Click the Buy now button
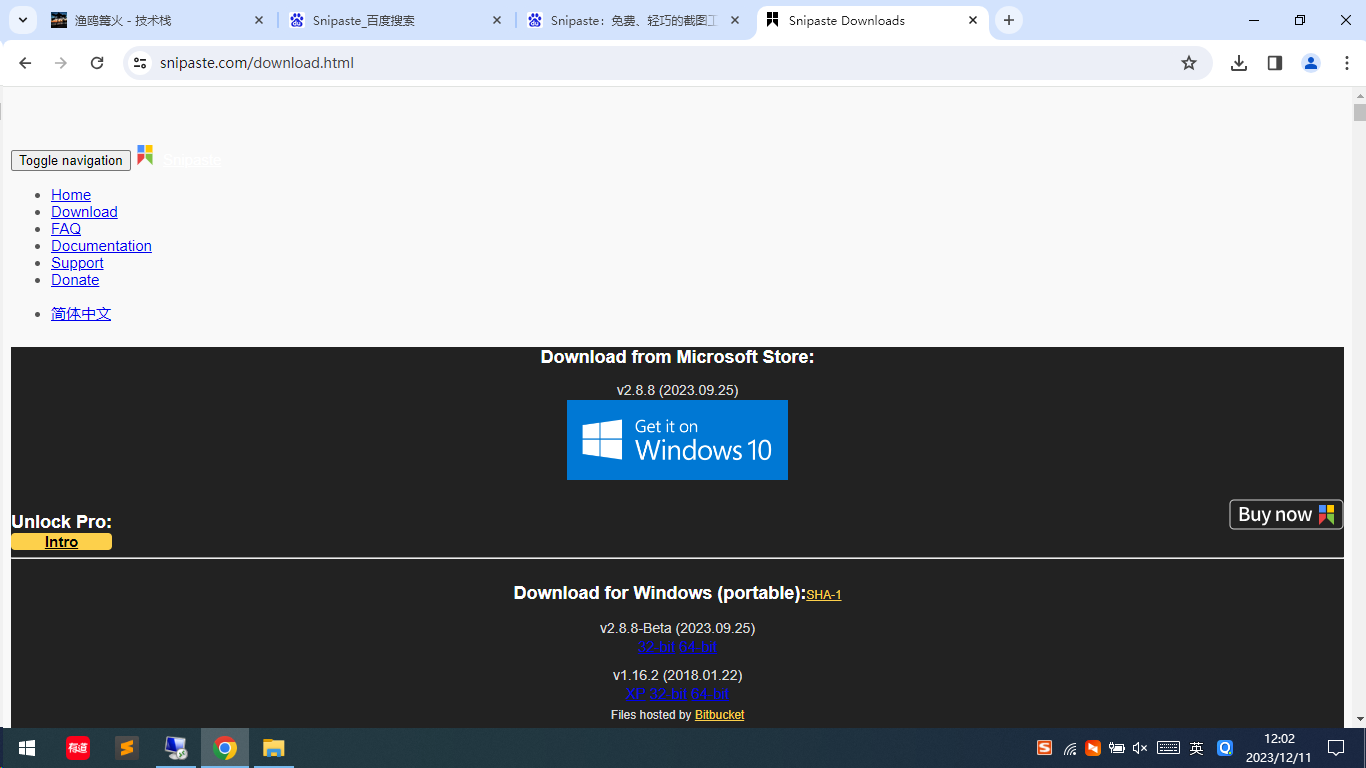 tap(1286, 514)
